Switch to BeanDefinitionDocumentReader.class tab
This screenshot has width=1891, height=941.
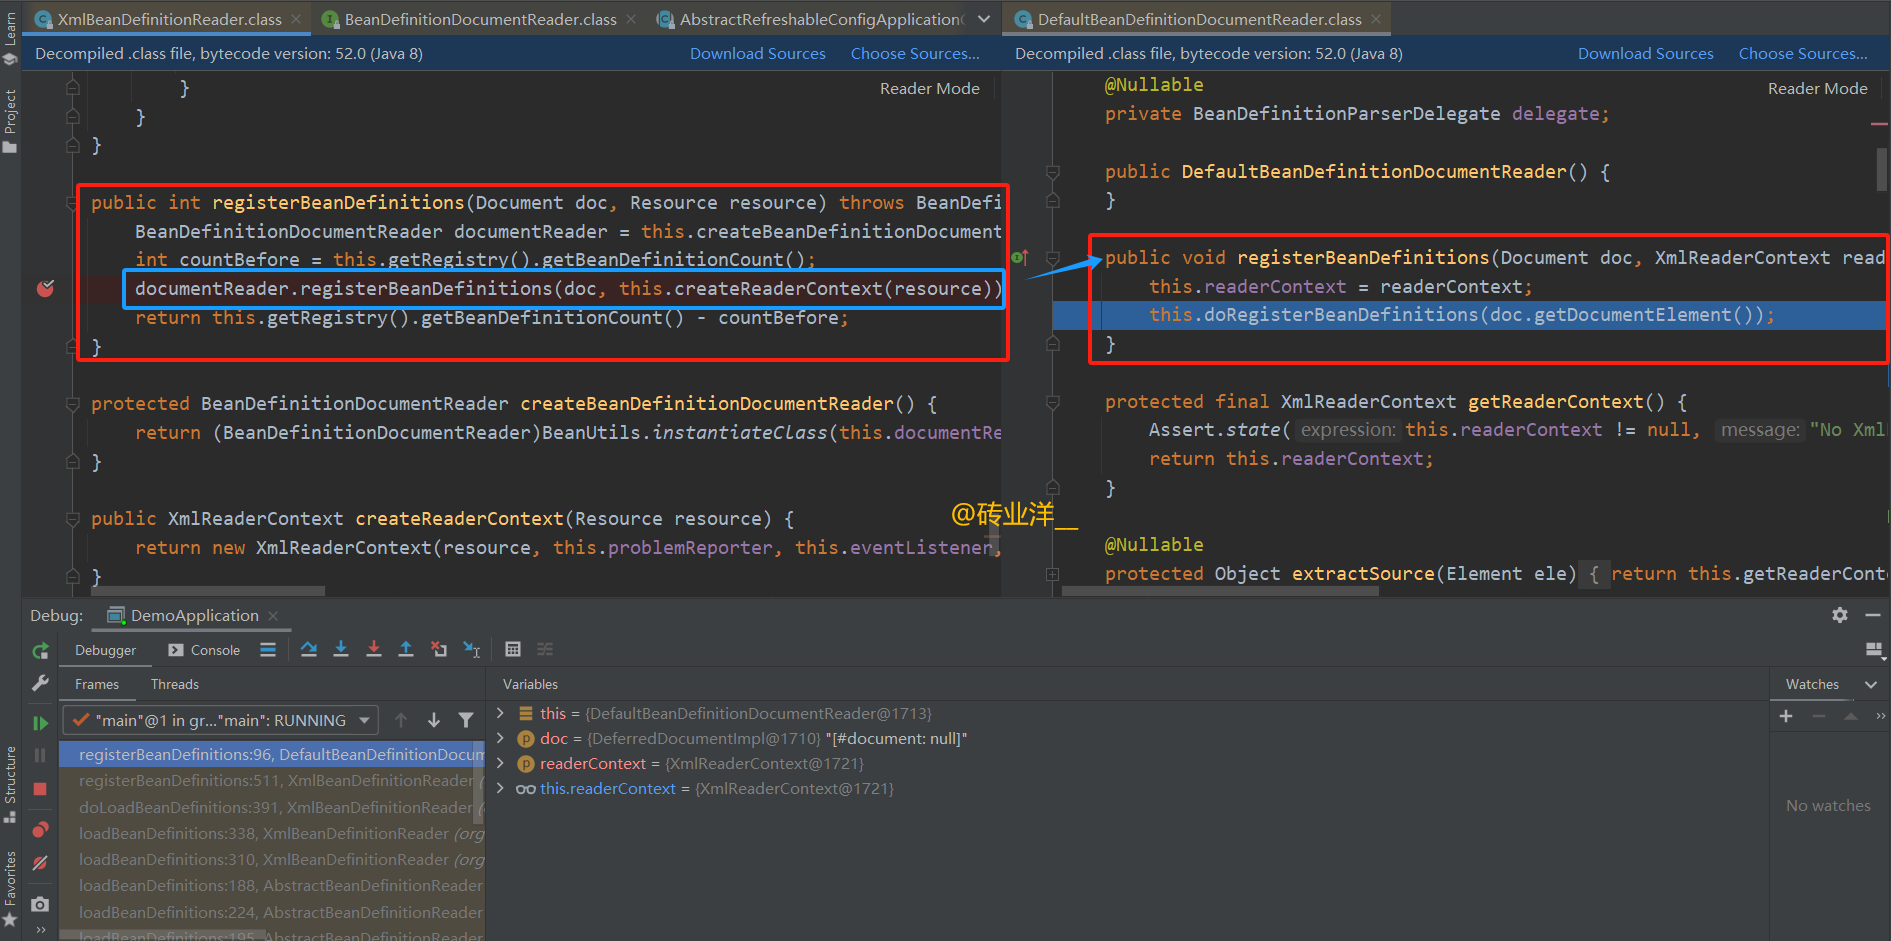click(x=480, y=19)
